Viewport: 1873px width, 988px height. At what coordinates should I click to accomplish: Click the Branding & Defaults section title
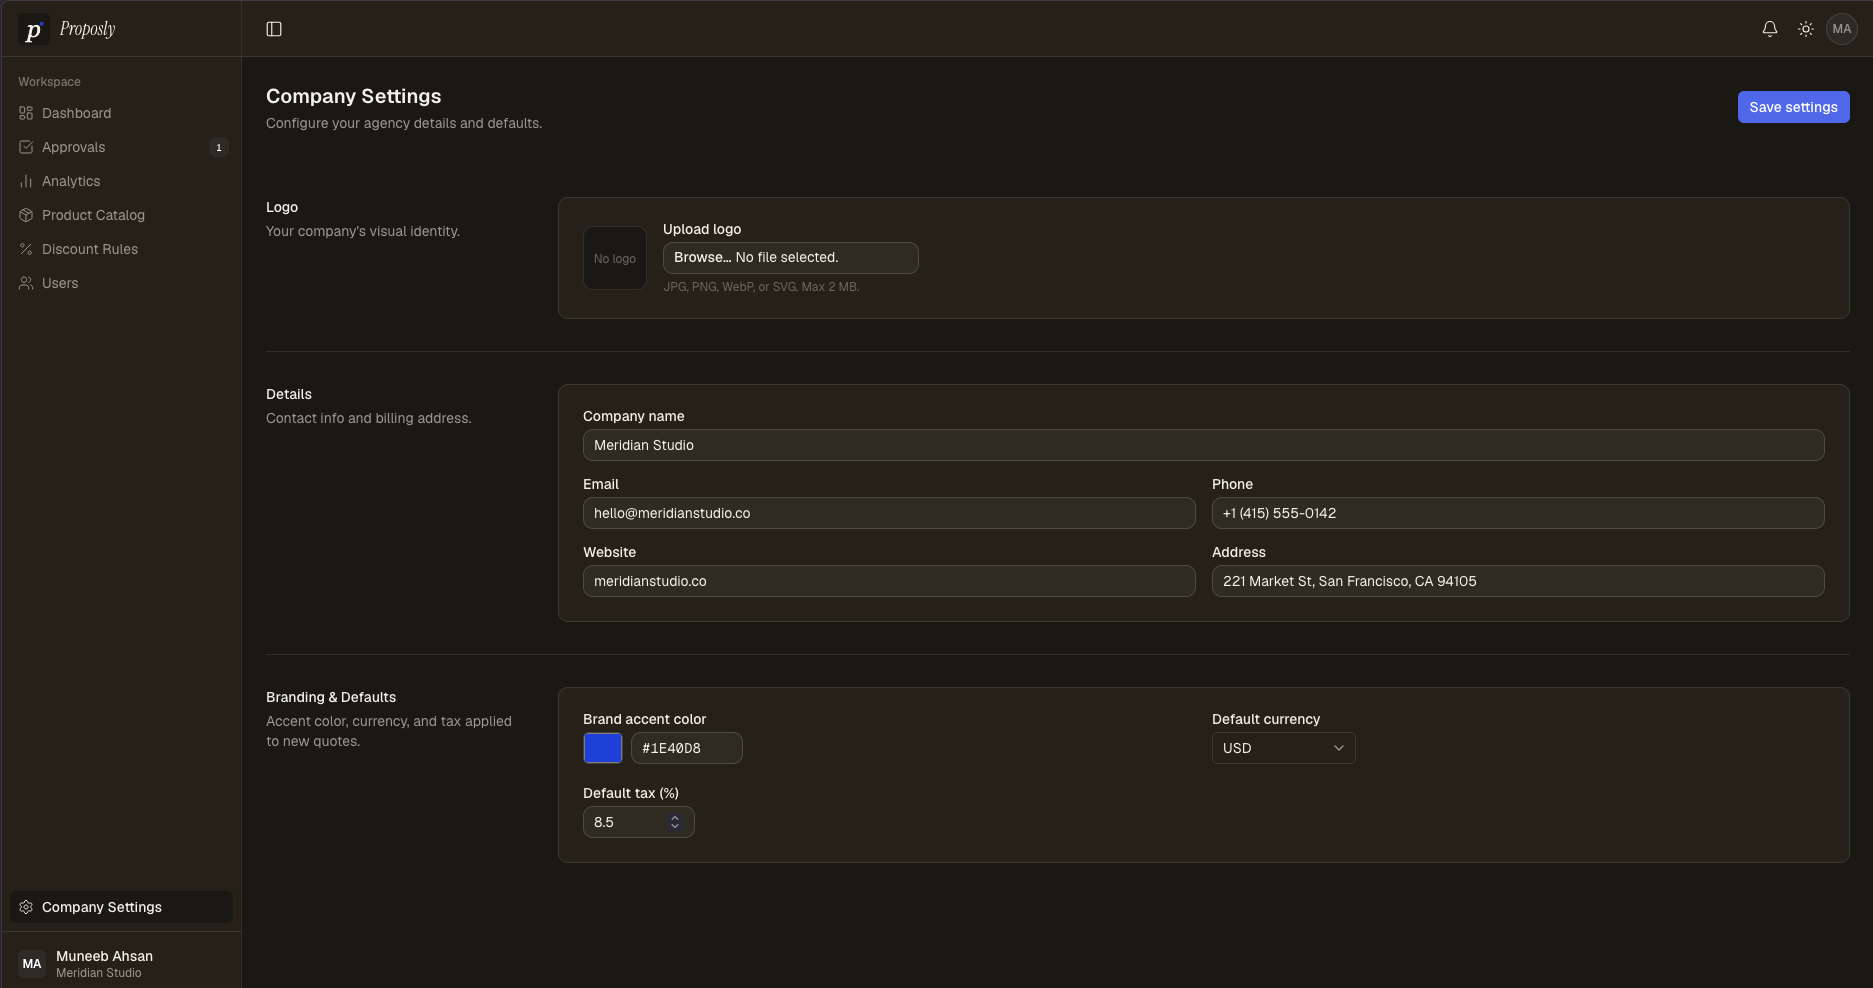click(331, 697)
